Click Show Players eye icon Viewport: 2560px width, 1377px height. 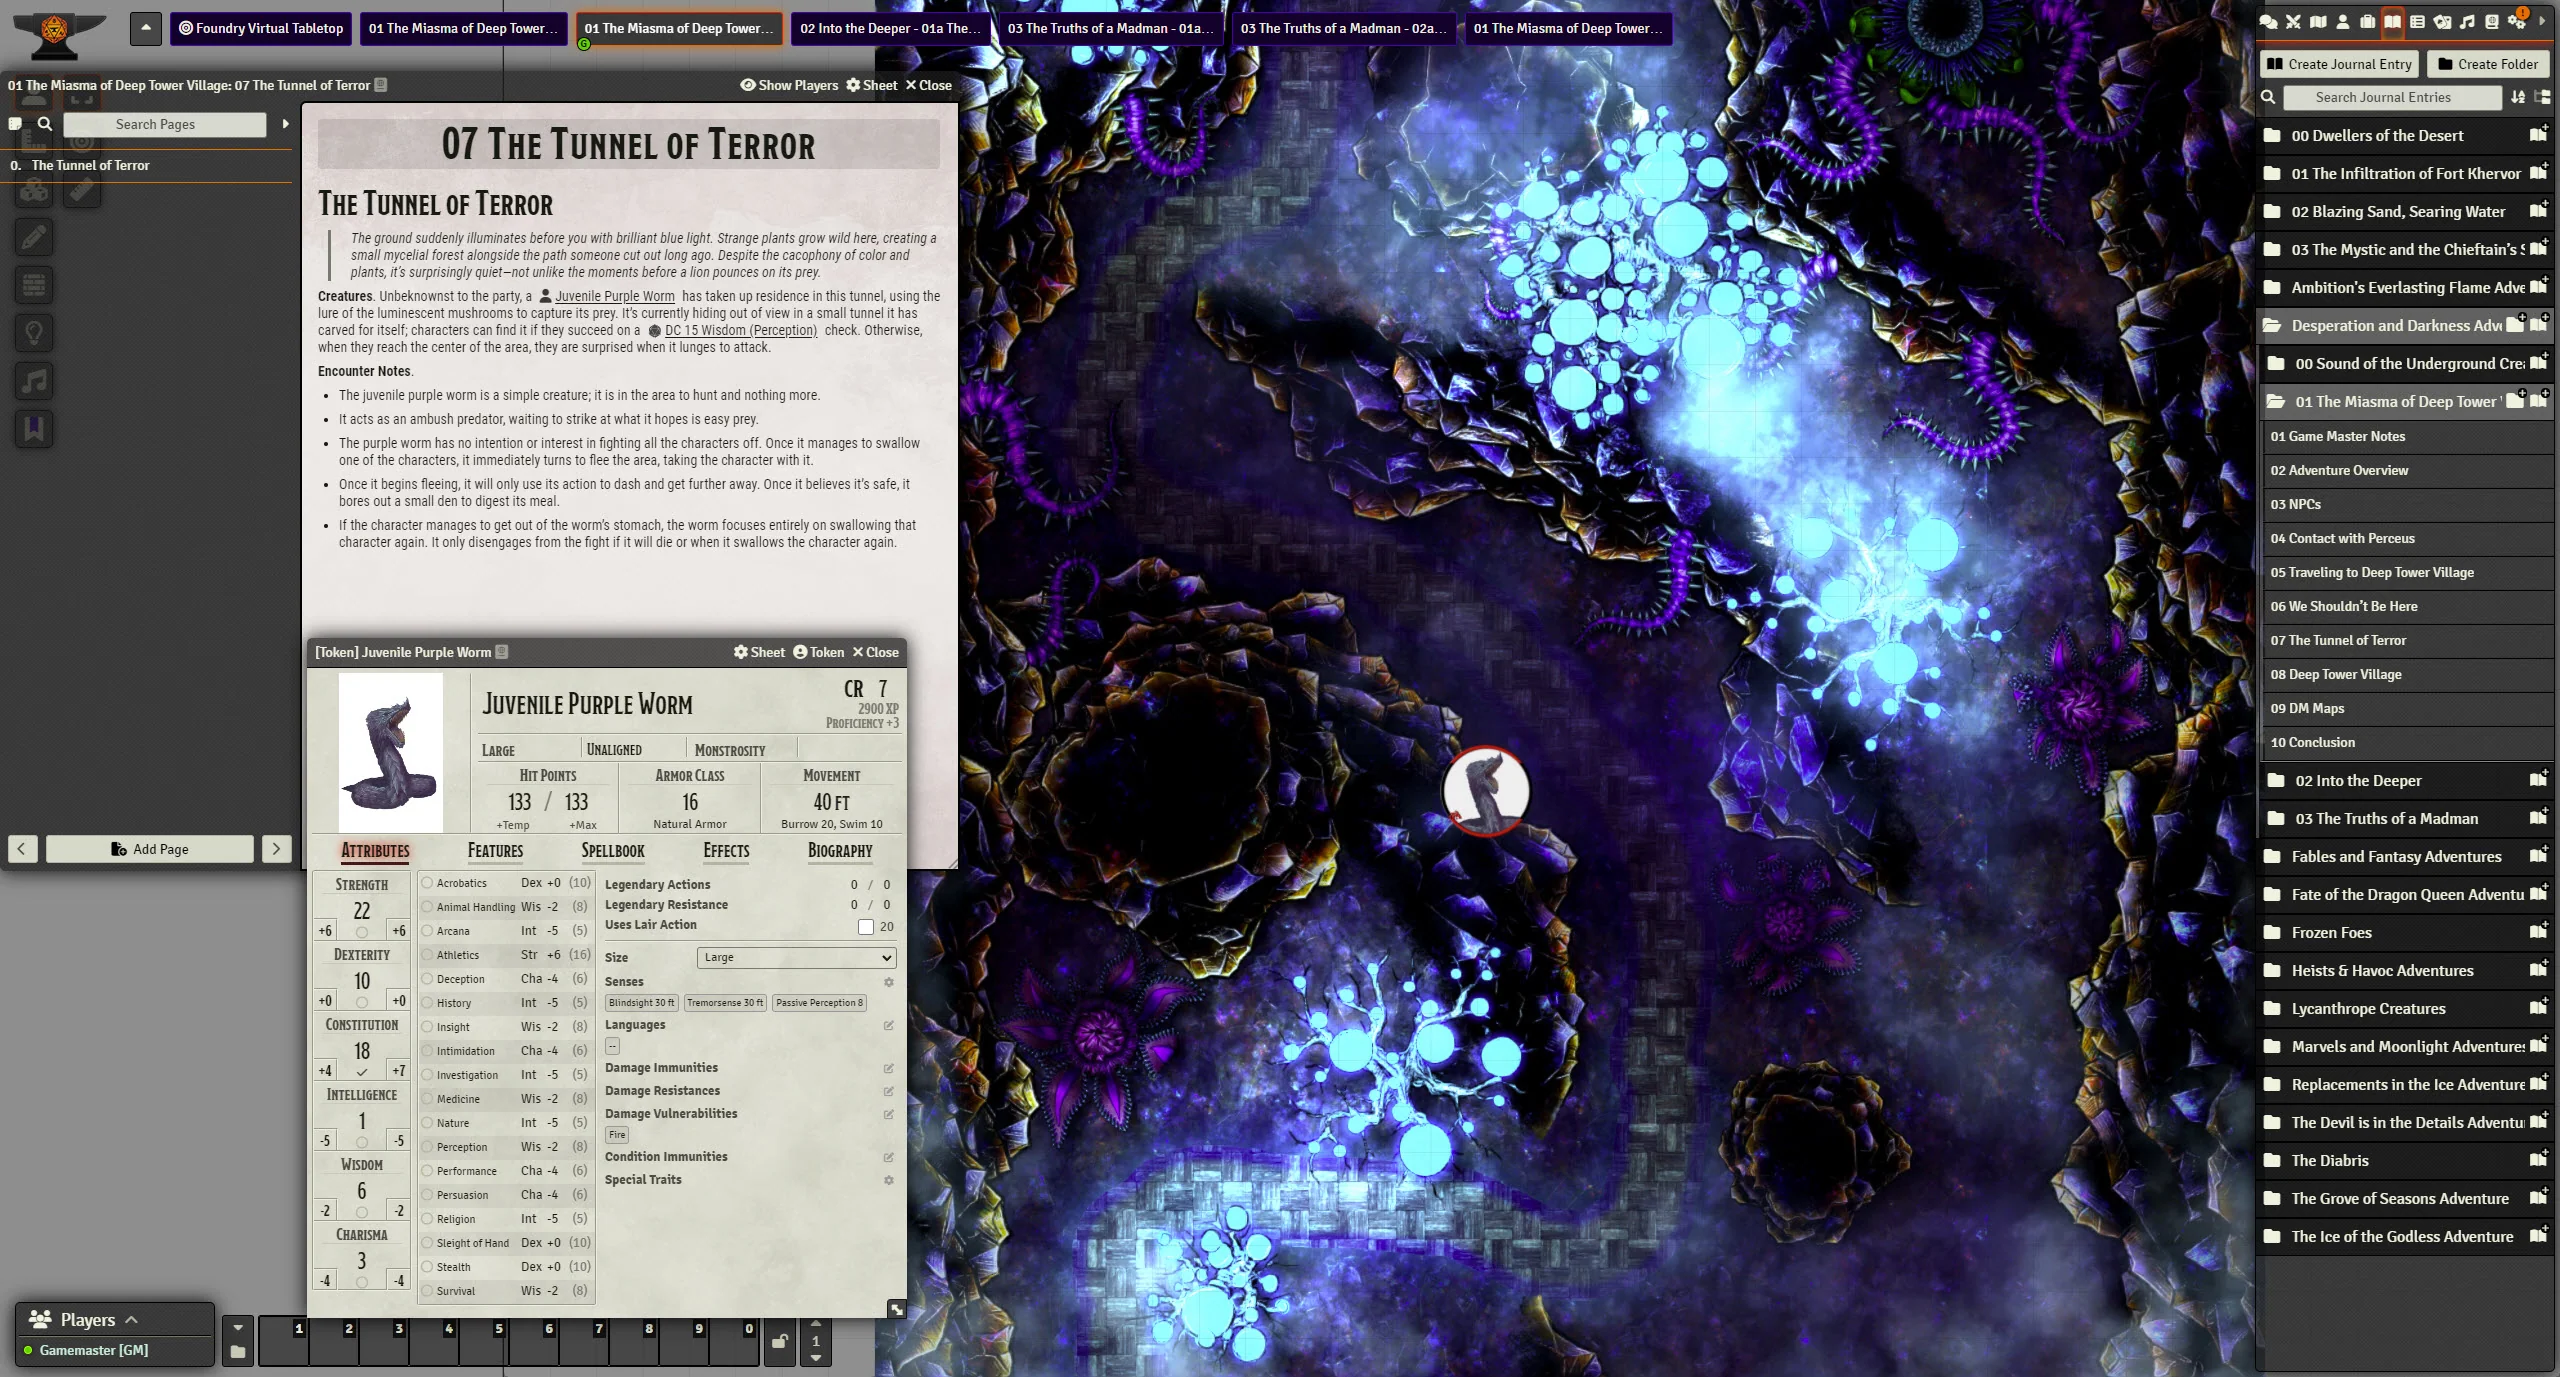[748, 85]
